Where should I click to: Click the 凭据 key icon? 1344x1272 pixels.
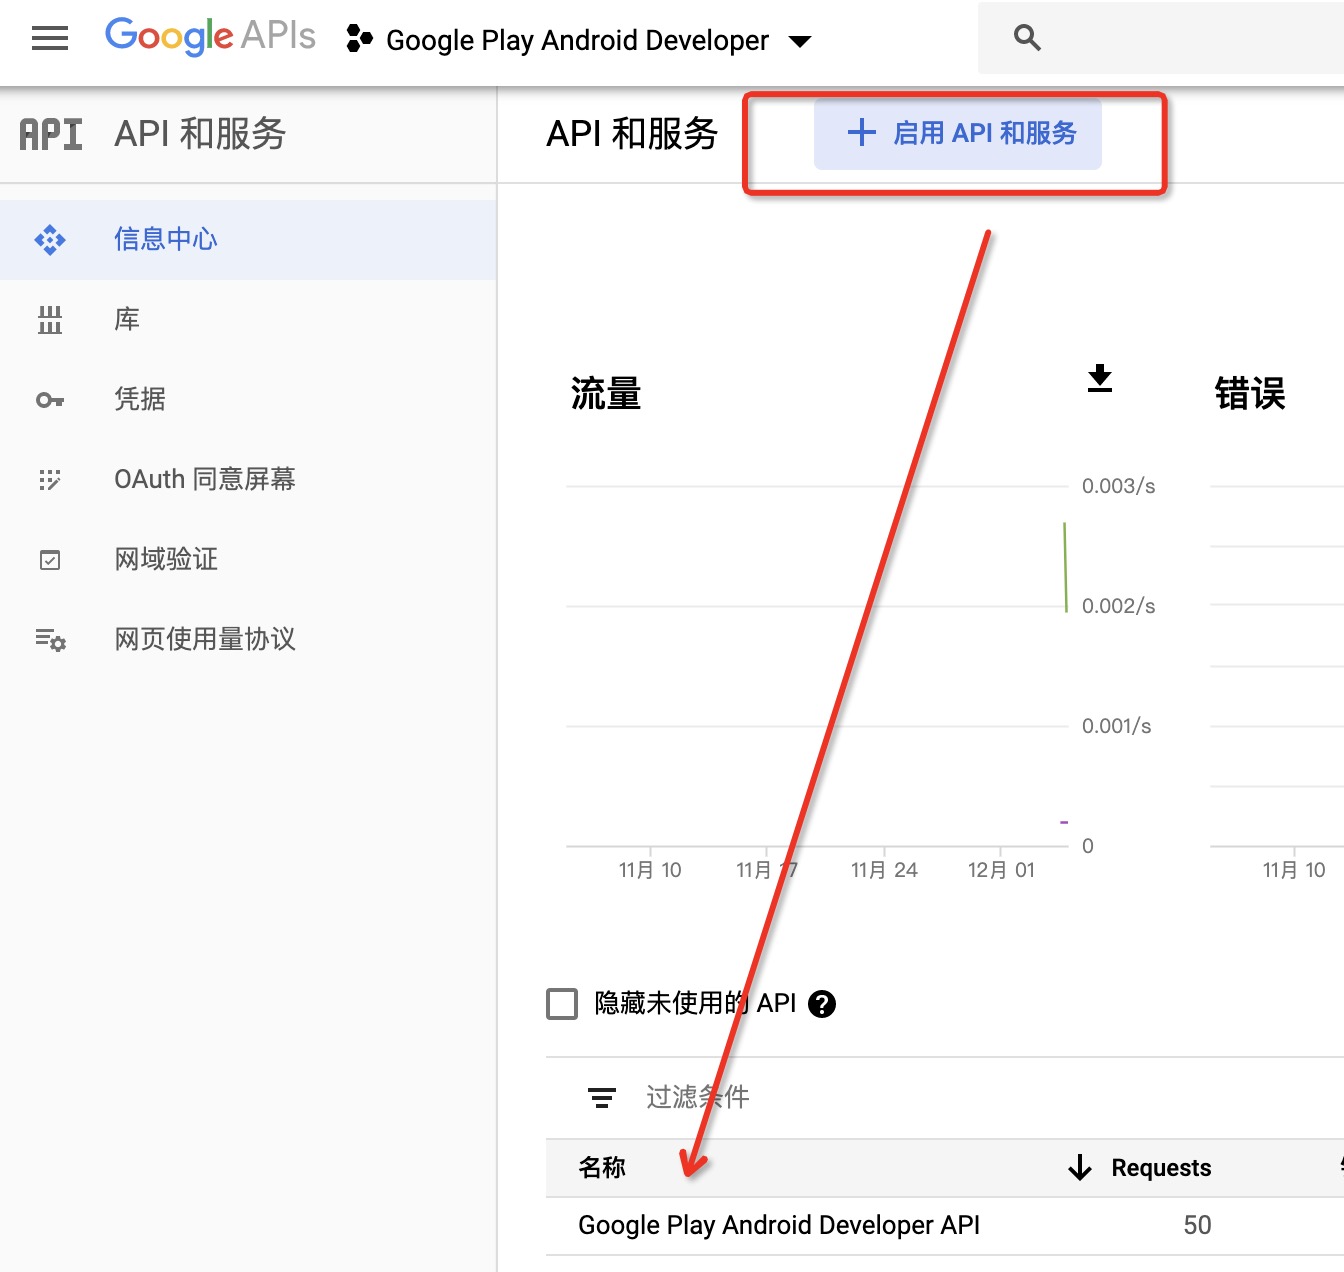click(x=50, y=400)
